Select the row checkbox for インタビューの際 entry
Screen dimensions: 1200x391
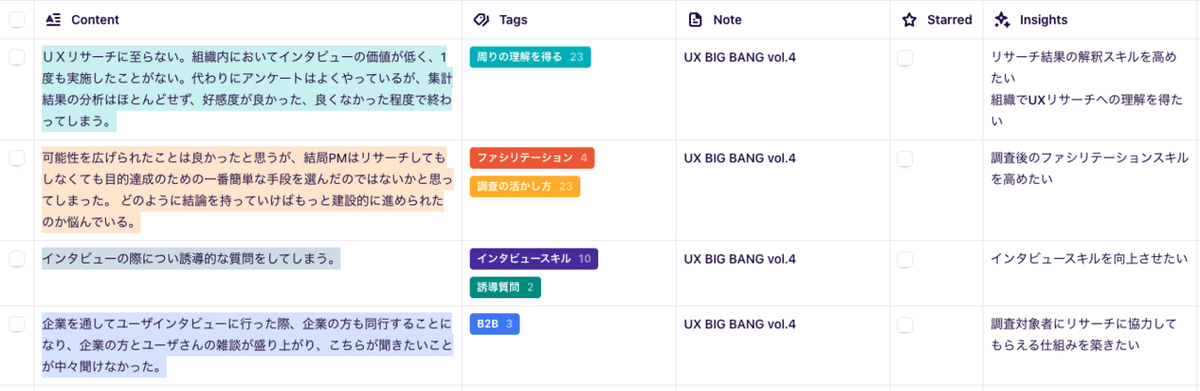tap(17, 259)
